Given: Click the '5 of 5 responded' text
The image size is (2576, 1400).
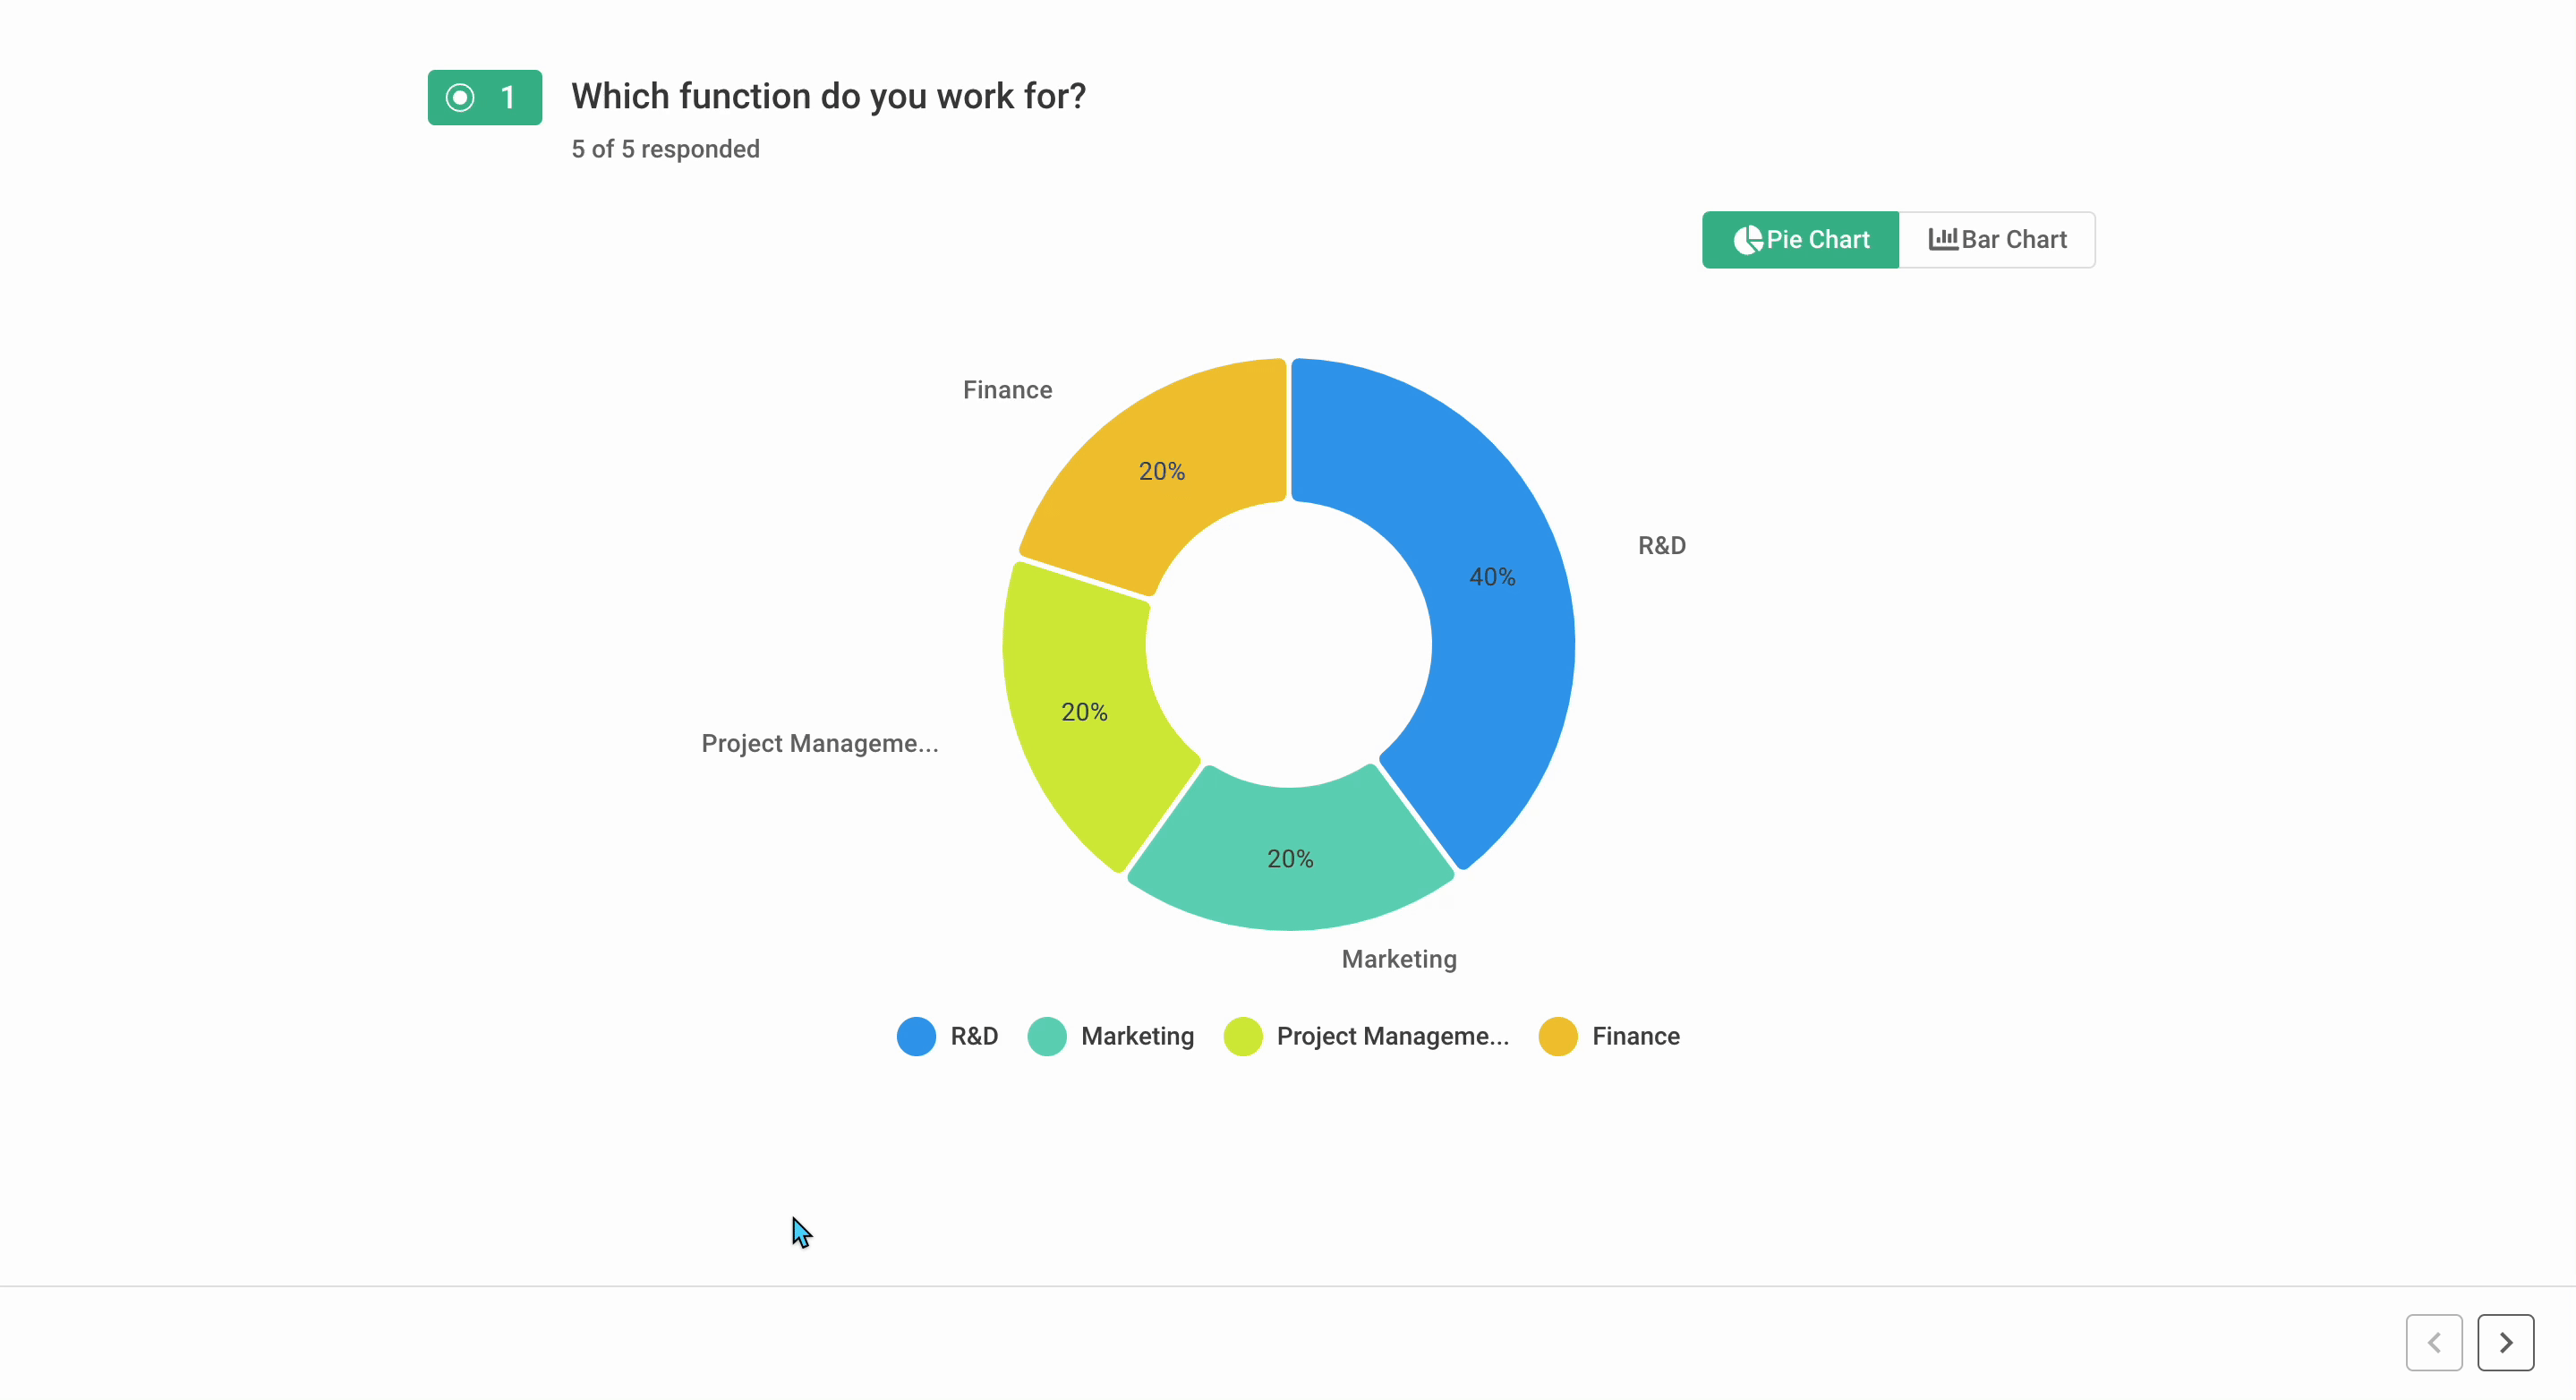Looking at the screenshot, I should (x=665, y=149).
